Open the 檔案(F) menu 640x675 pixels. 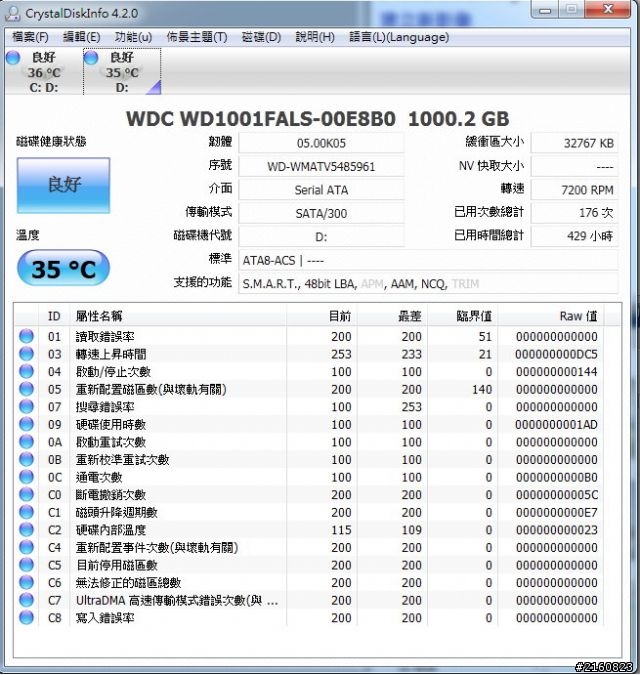[x=30, y=37]
